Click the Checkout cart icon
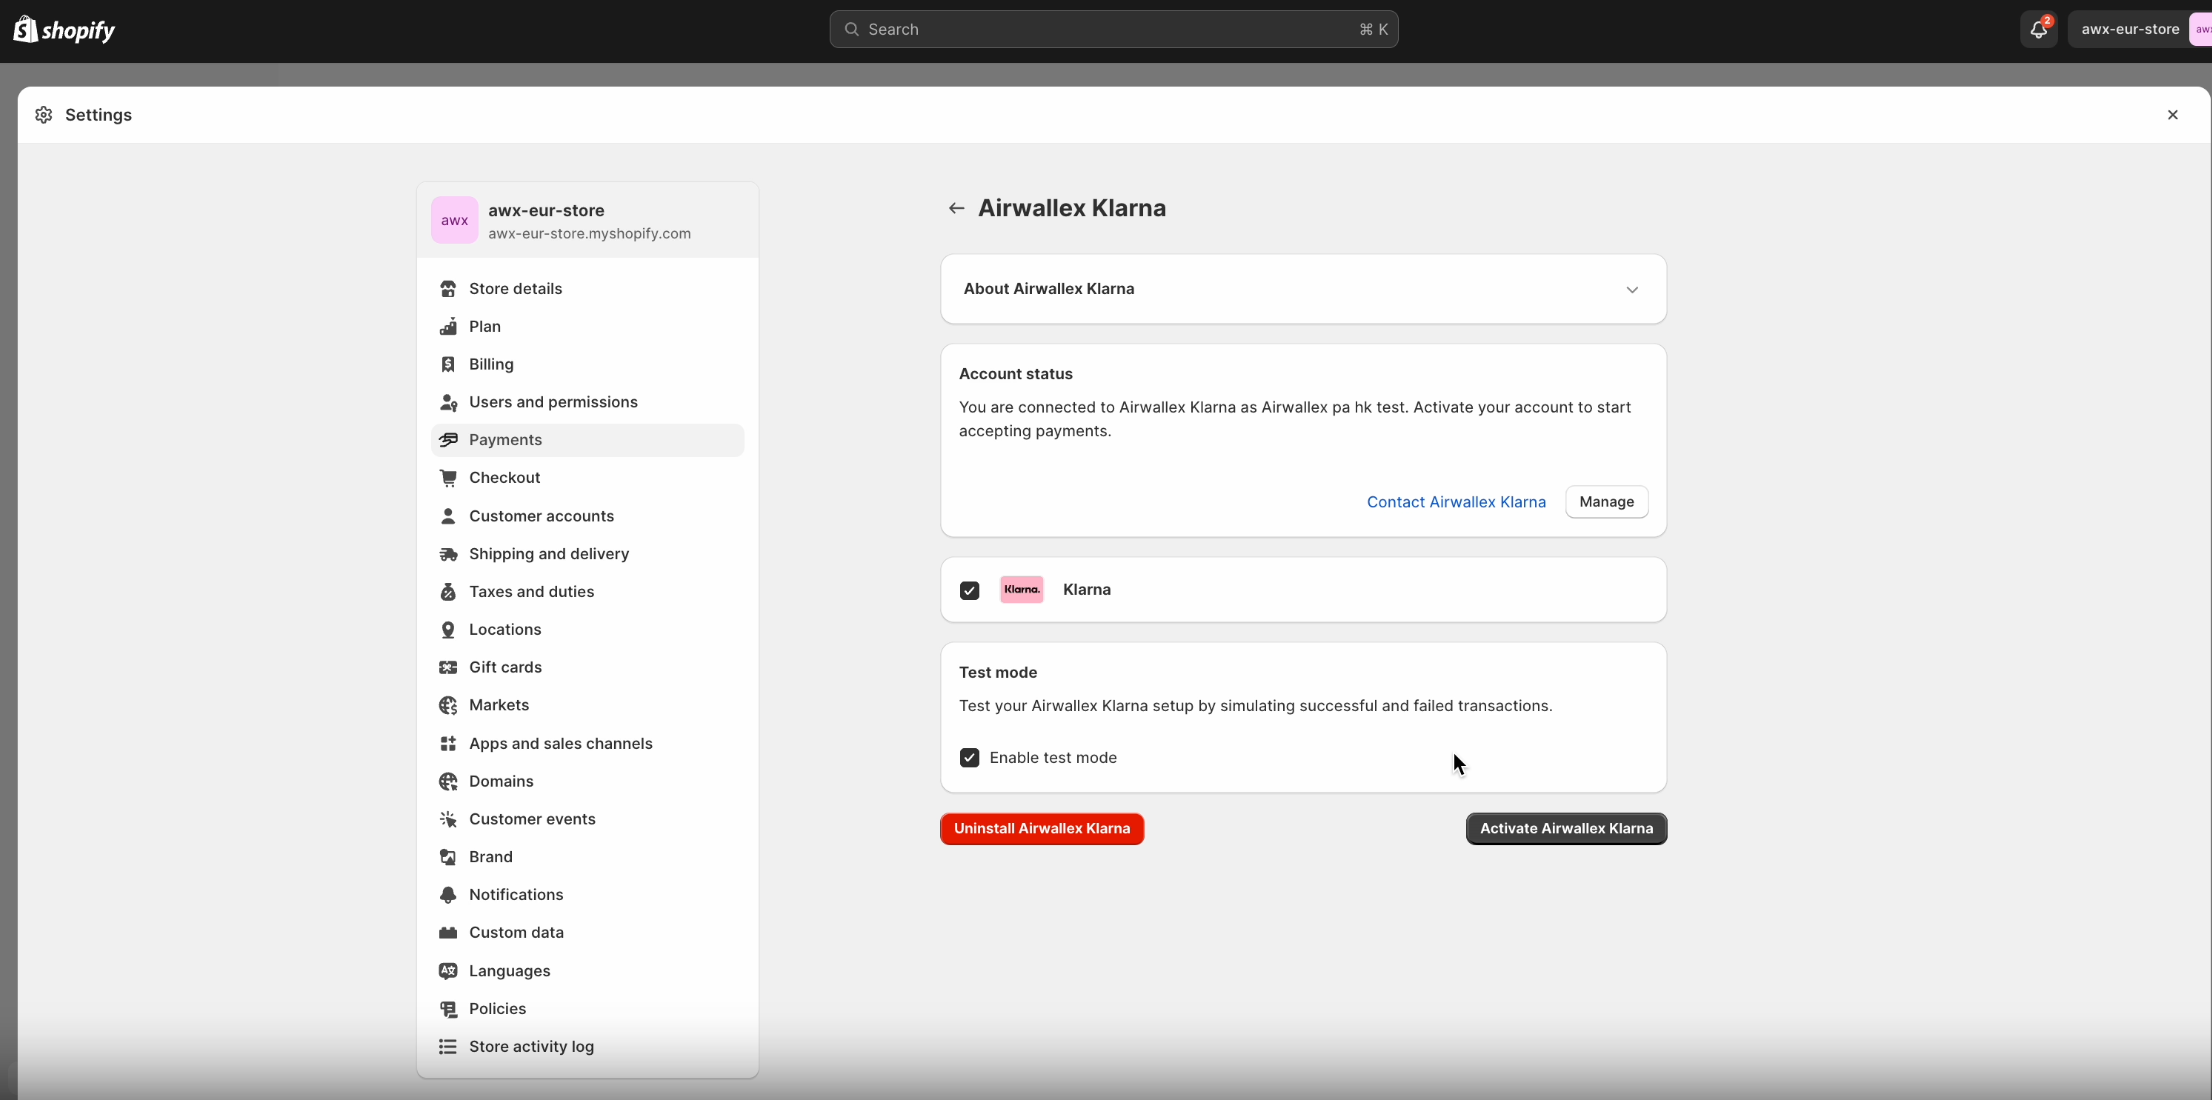Viewport: 2212px width, 1100px height. point(448,478)
